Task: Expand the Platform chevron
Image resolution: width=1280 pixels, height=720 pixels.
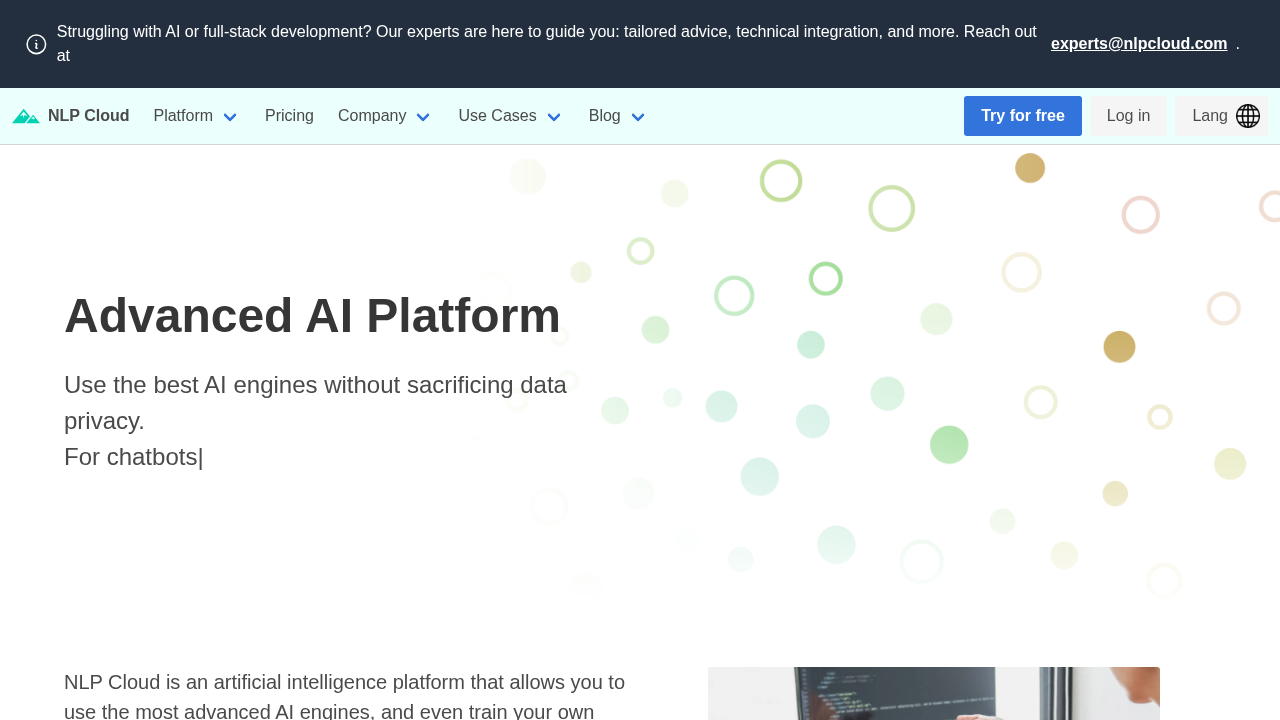Action: coord(230,117)
